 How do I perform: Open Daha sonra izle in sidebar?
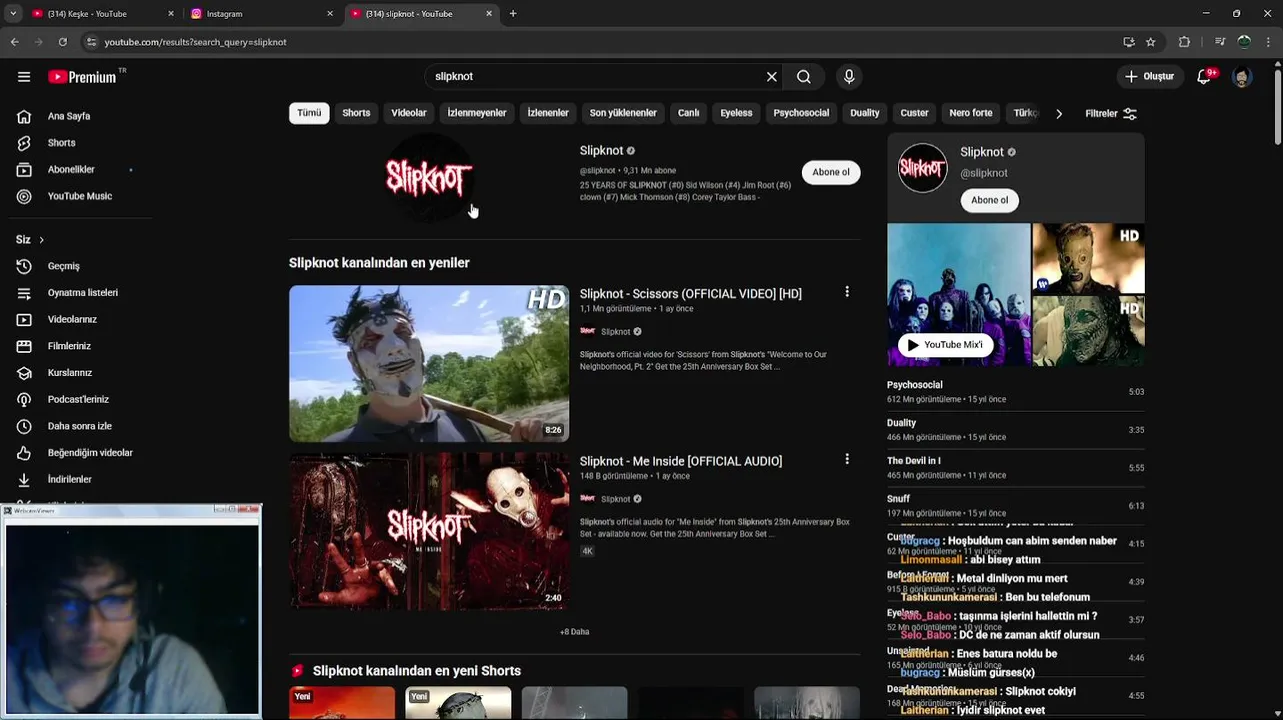pyautogui.click(x=80, y=426)
